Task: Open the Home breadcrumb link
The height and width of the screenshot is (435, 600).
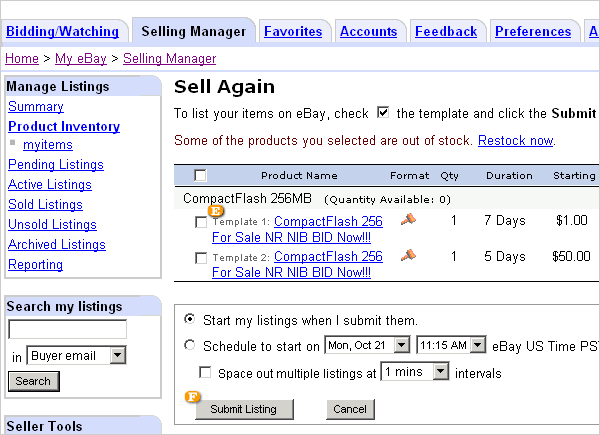Action: [22, 59]
